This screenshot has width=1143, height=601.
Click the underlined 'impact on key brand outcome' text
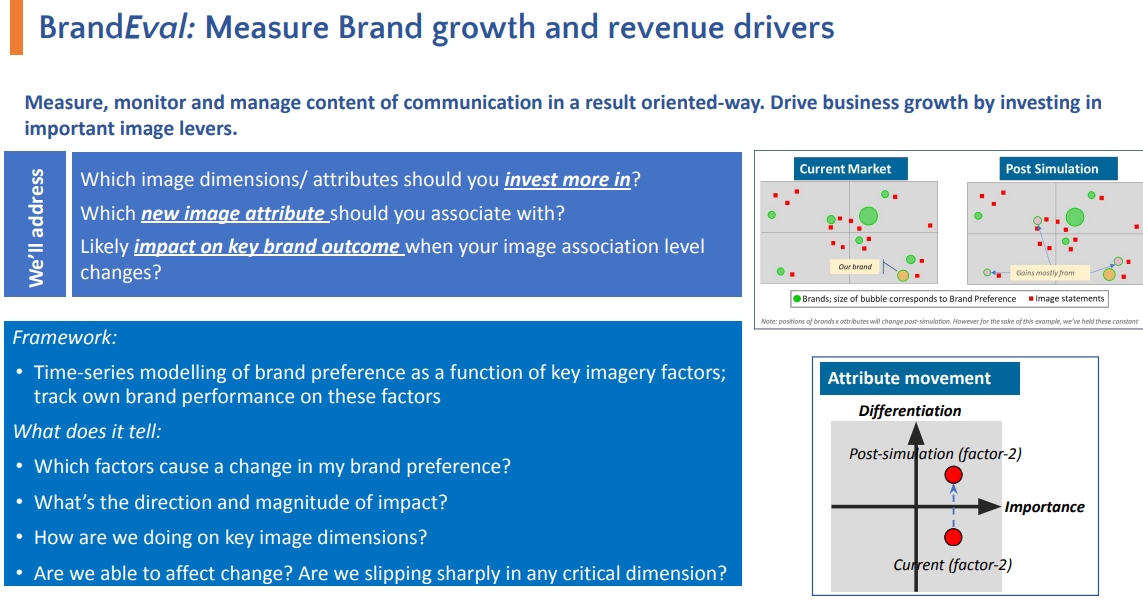point(268,247)
